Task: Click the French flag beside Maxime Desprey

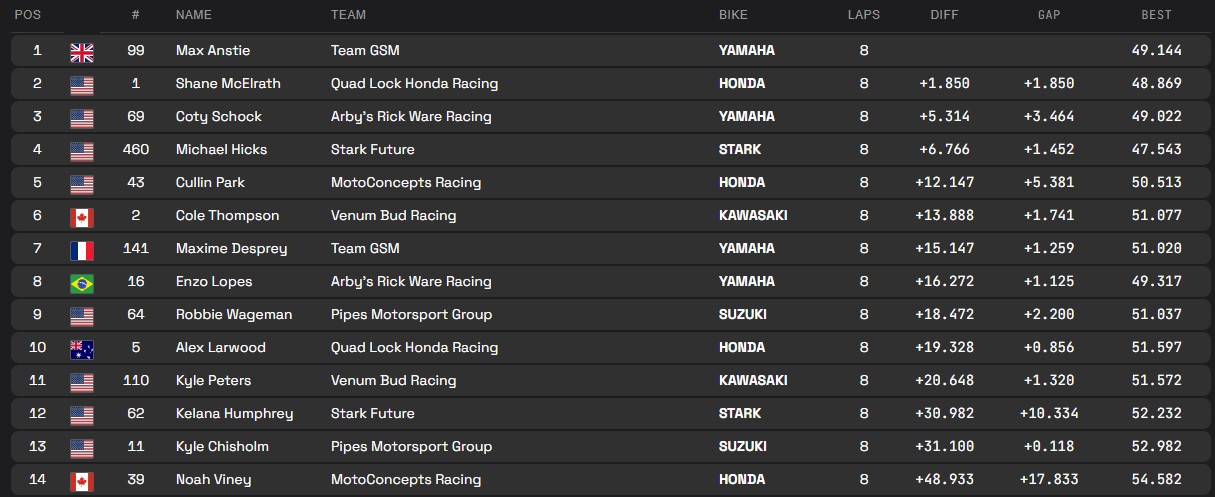Action: 82,249
